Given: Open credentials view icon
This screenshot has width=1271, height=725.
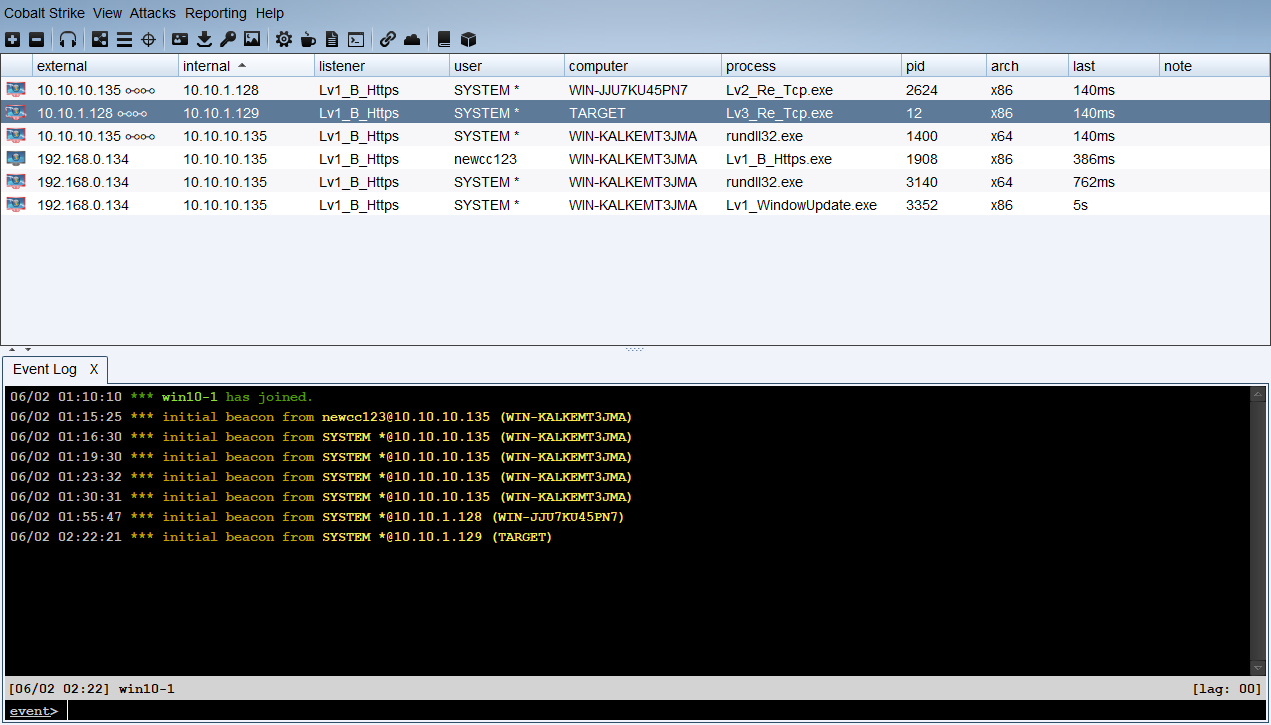Looking at the screenshot, I should tap(180, 40).
